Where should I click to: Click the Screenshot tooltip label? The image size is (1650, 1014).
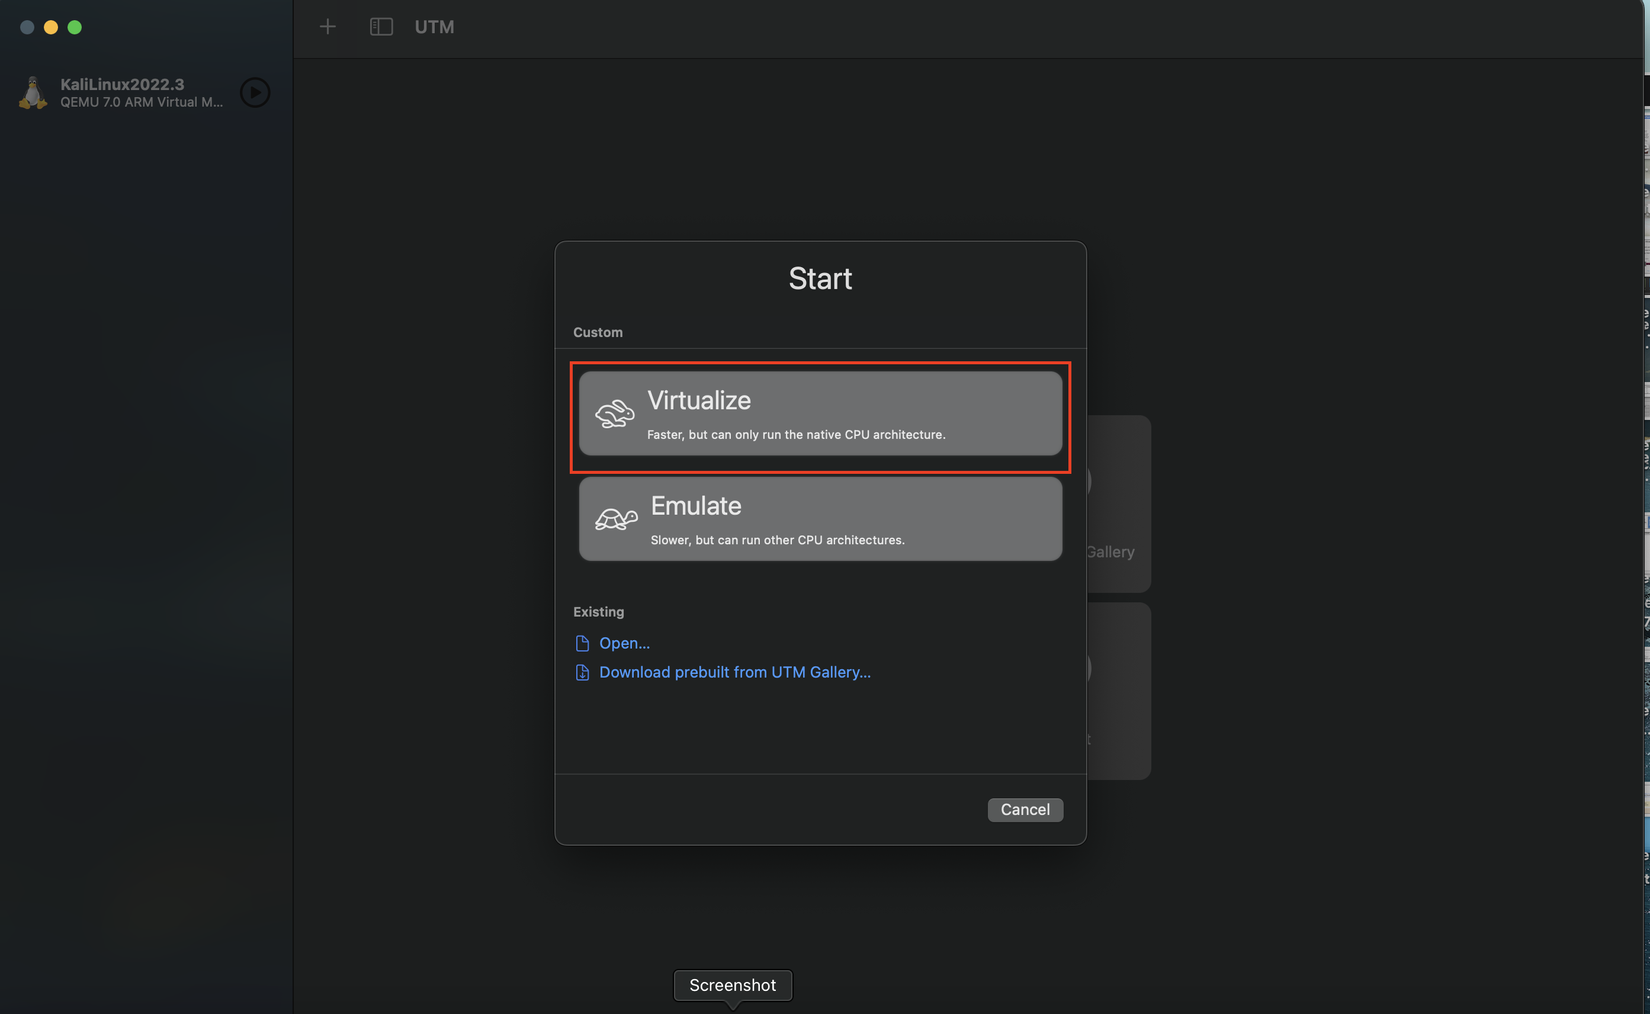732,985
